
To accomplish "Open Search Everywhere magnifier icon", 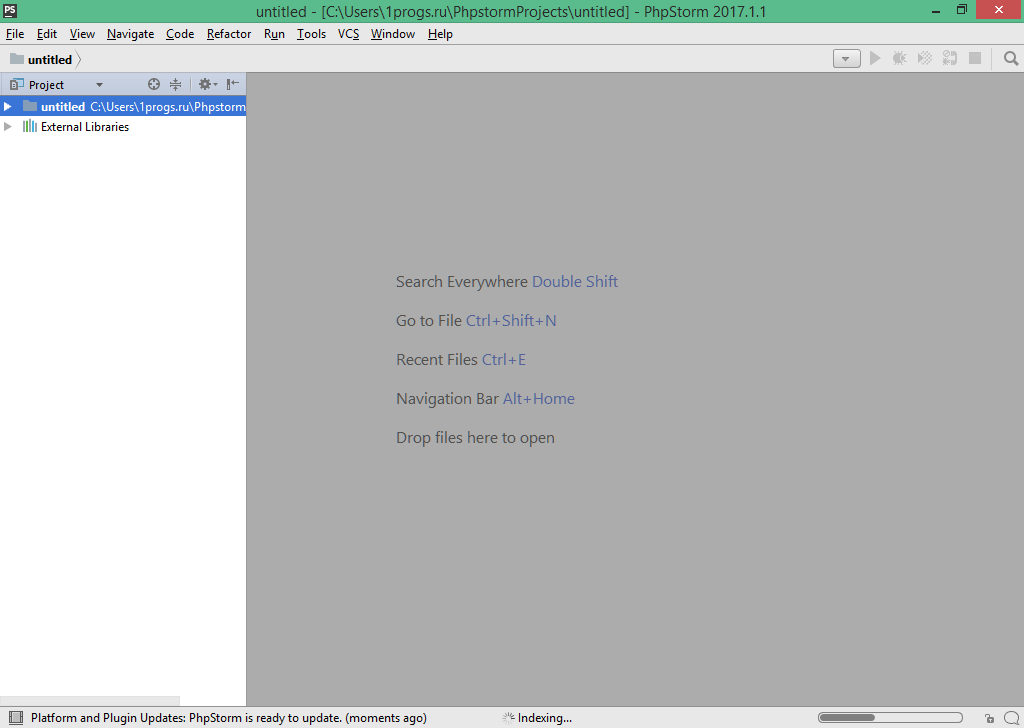I will [x=1011, y=59].
